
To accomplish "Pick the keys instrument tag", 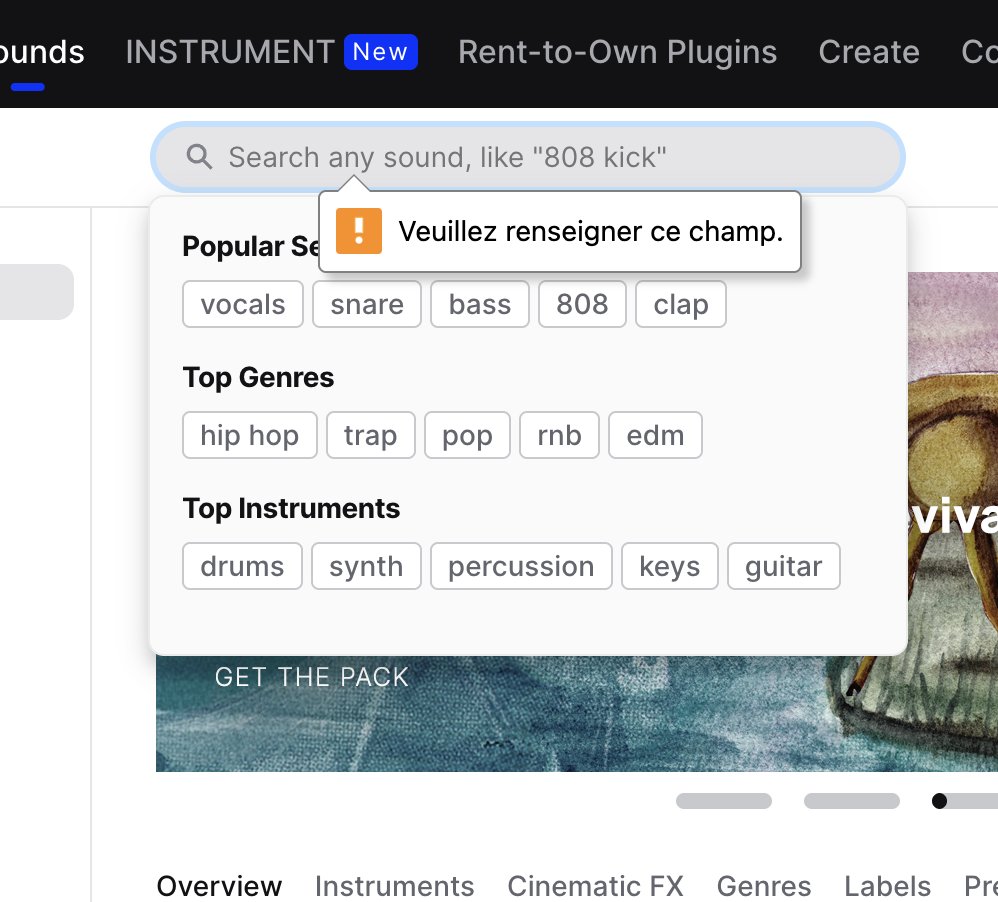I will point(670,566).
